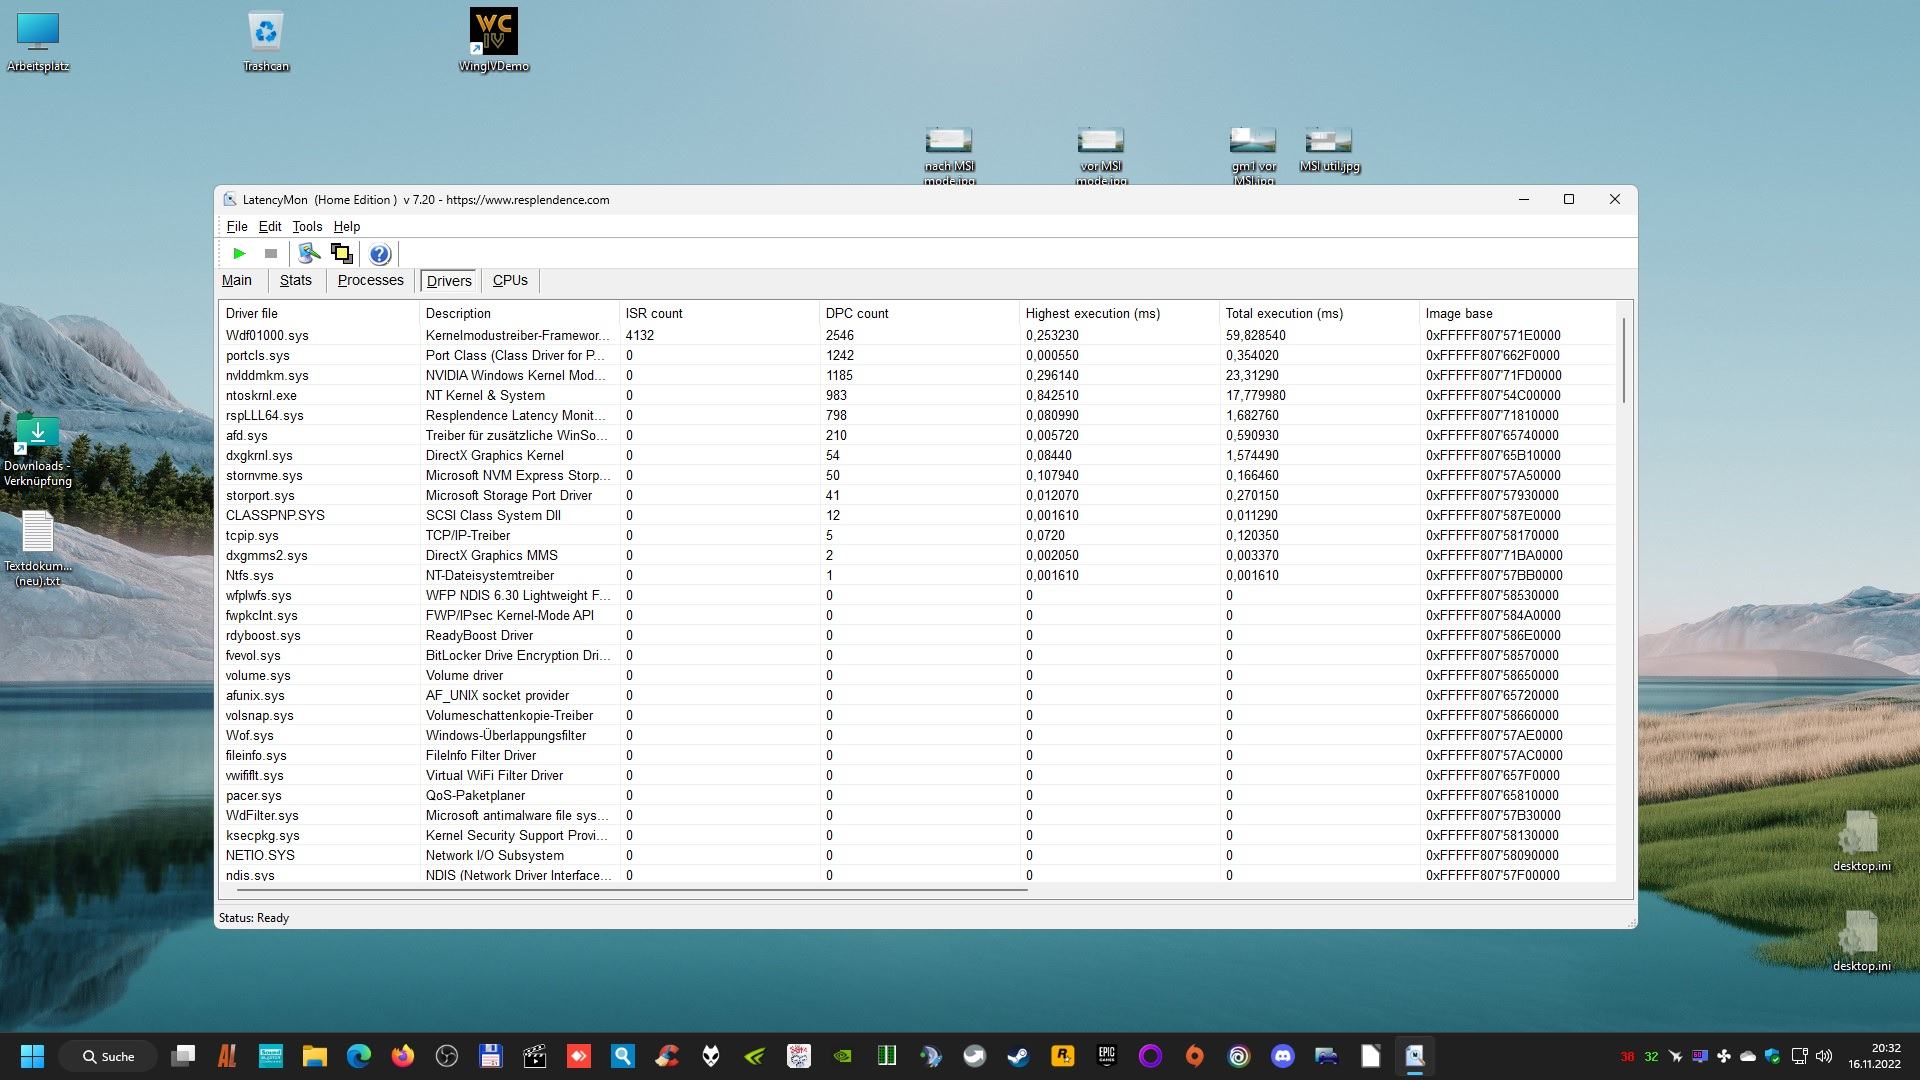This screenshot has width=1920, height=1080.
Task: Switch to the Processes tab
Action: 371,281
